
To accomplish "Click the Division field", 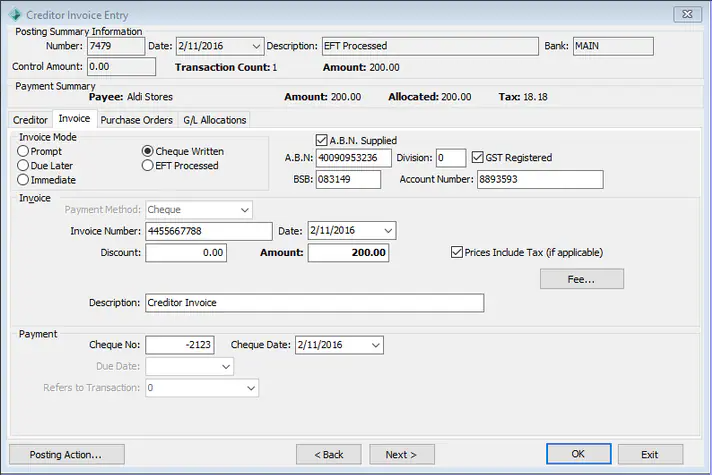I will [450, 158].
